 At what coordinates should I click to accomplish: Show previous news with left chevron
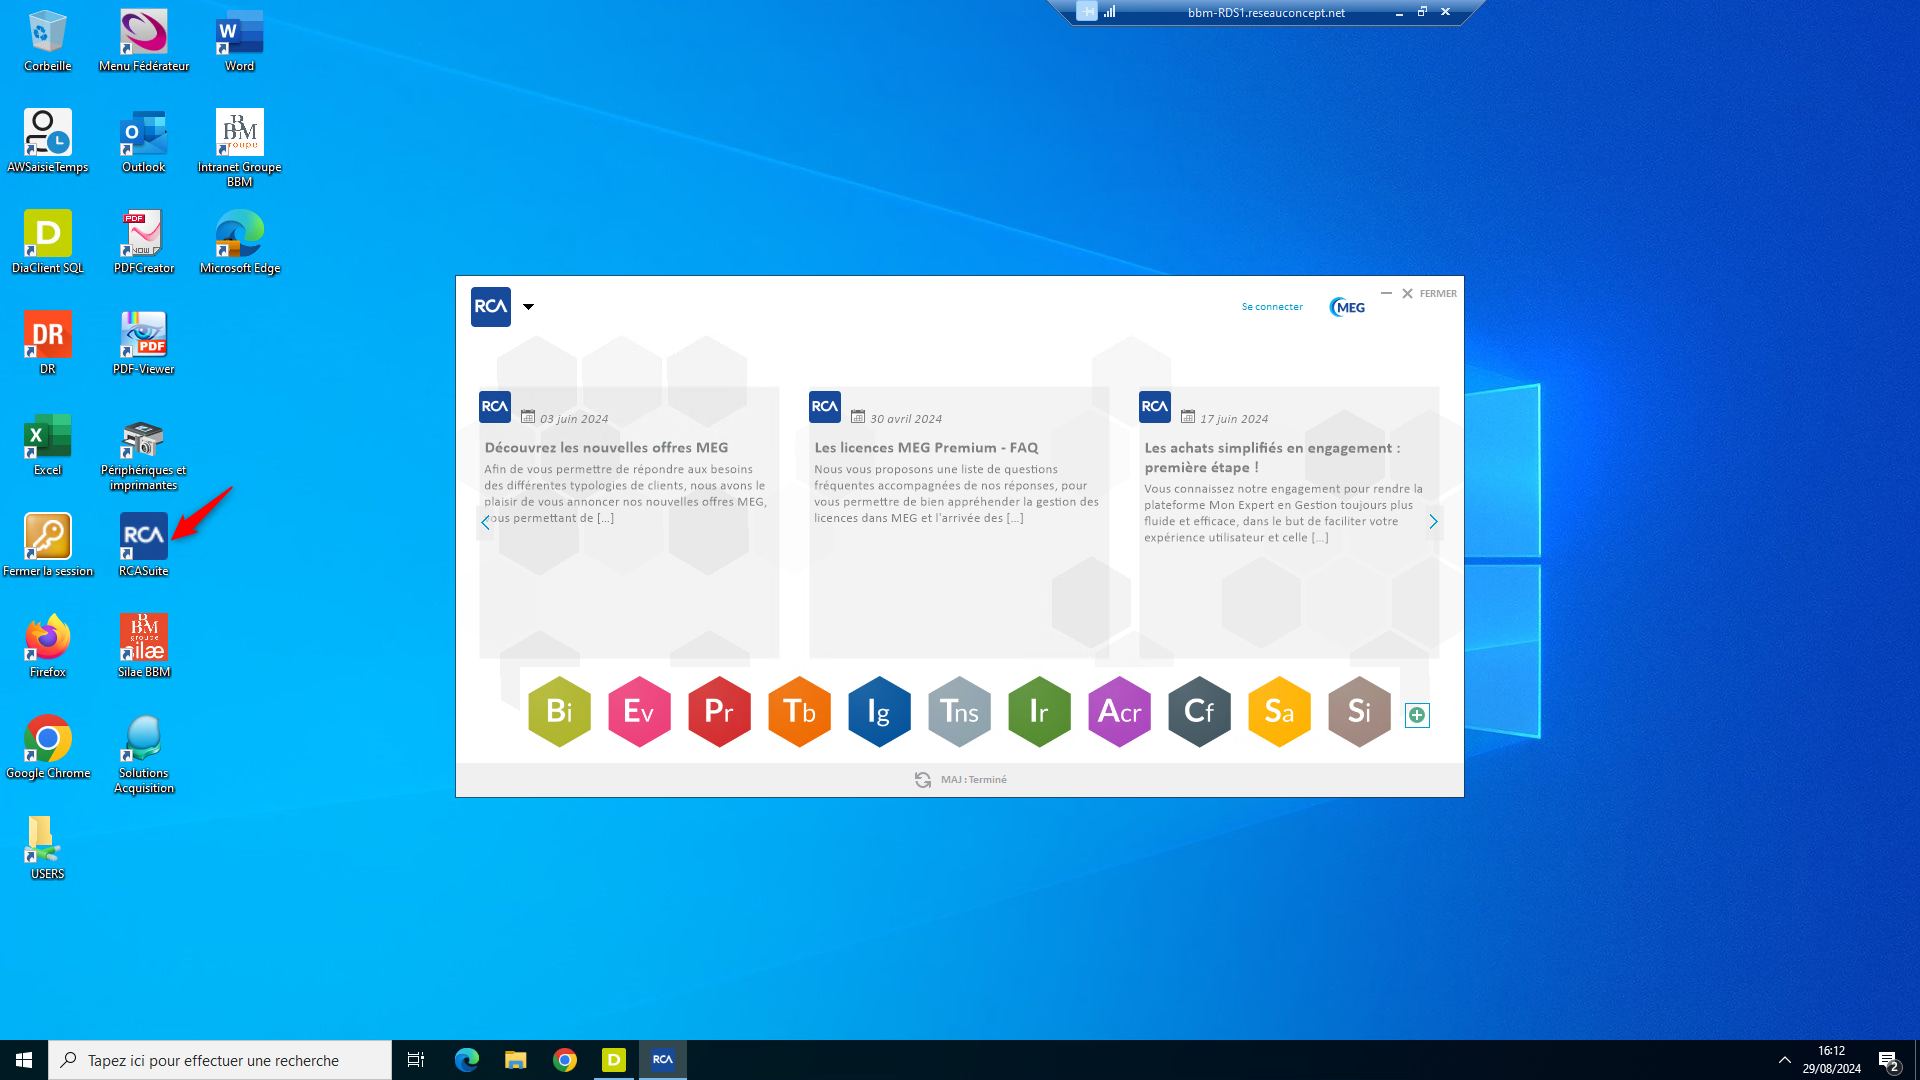[486, 522]
